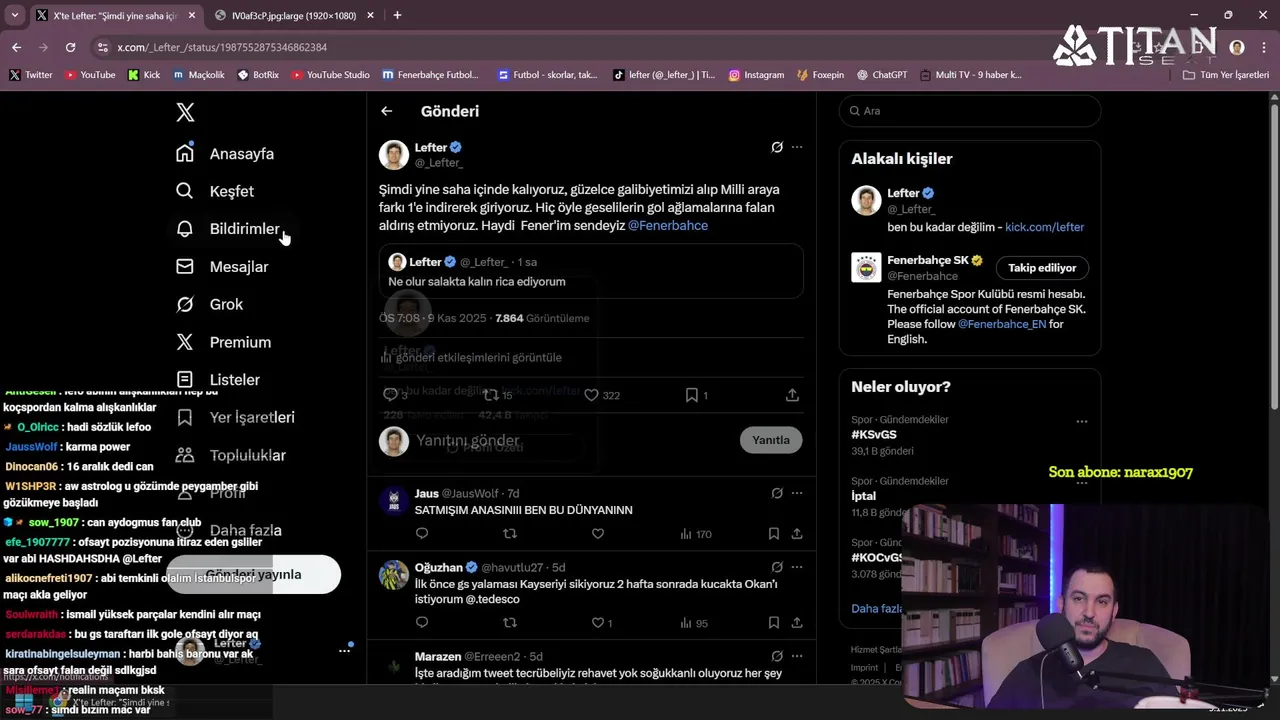
Task: Reply to Jaus's comment
Action: click(422, 534)
